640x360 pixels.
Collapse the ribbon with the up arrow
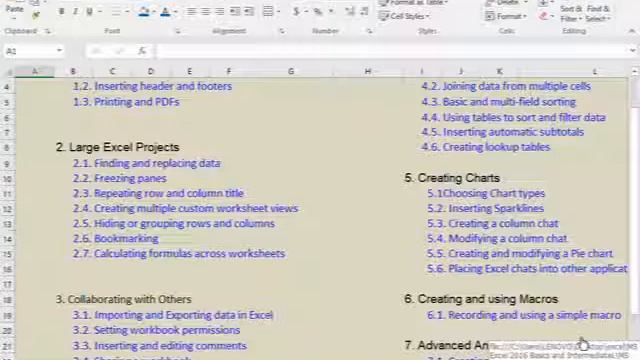tap(632, 31)
